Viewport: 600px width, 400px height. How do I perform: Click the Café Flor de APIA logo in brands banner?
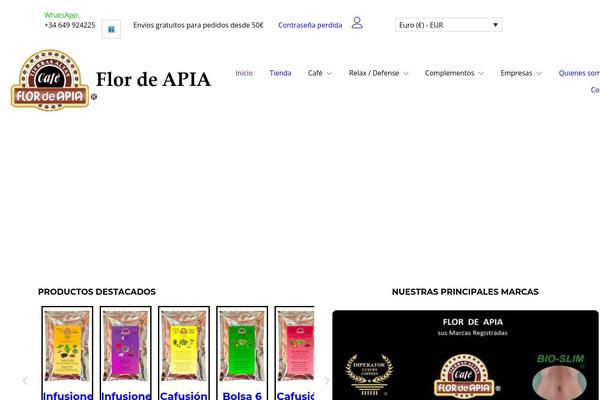coord(465,377)
